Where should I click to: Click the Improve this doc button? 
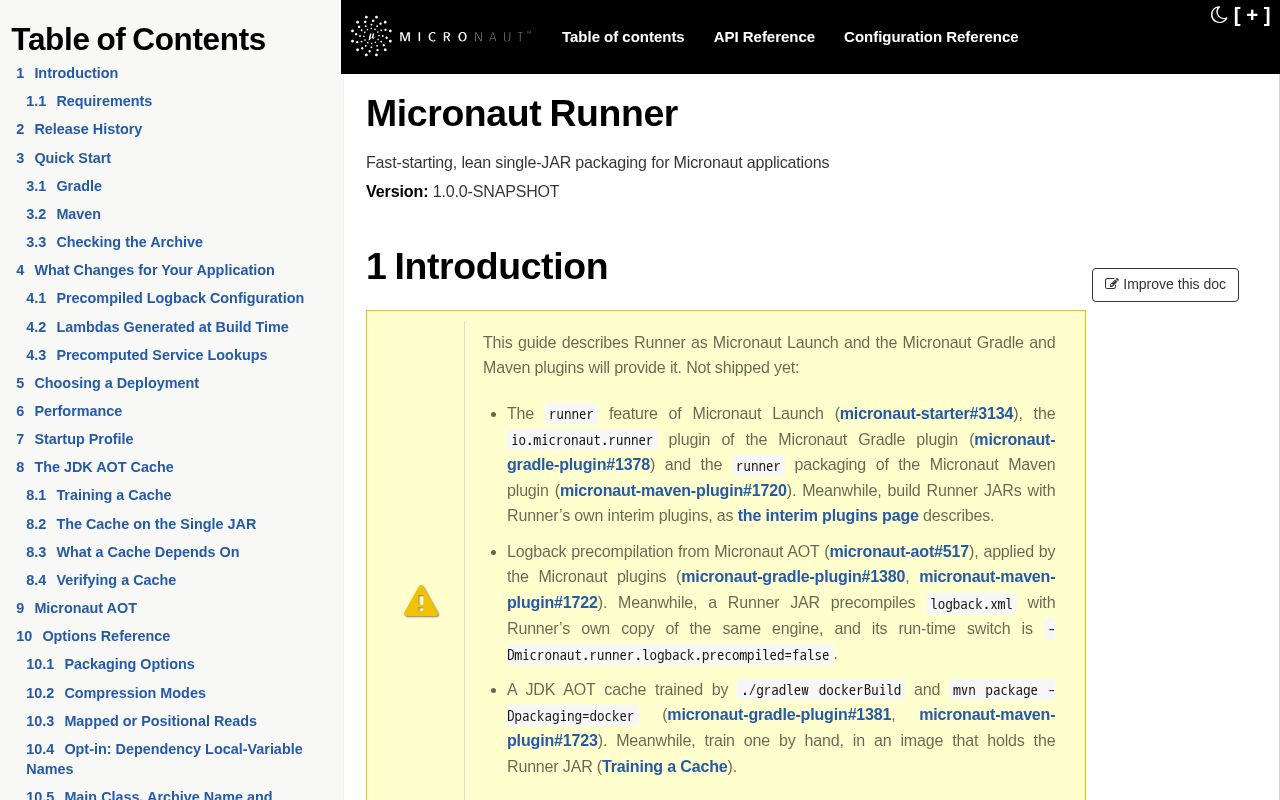click(1165, 284)
